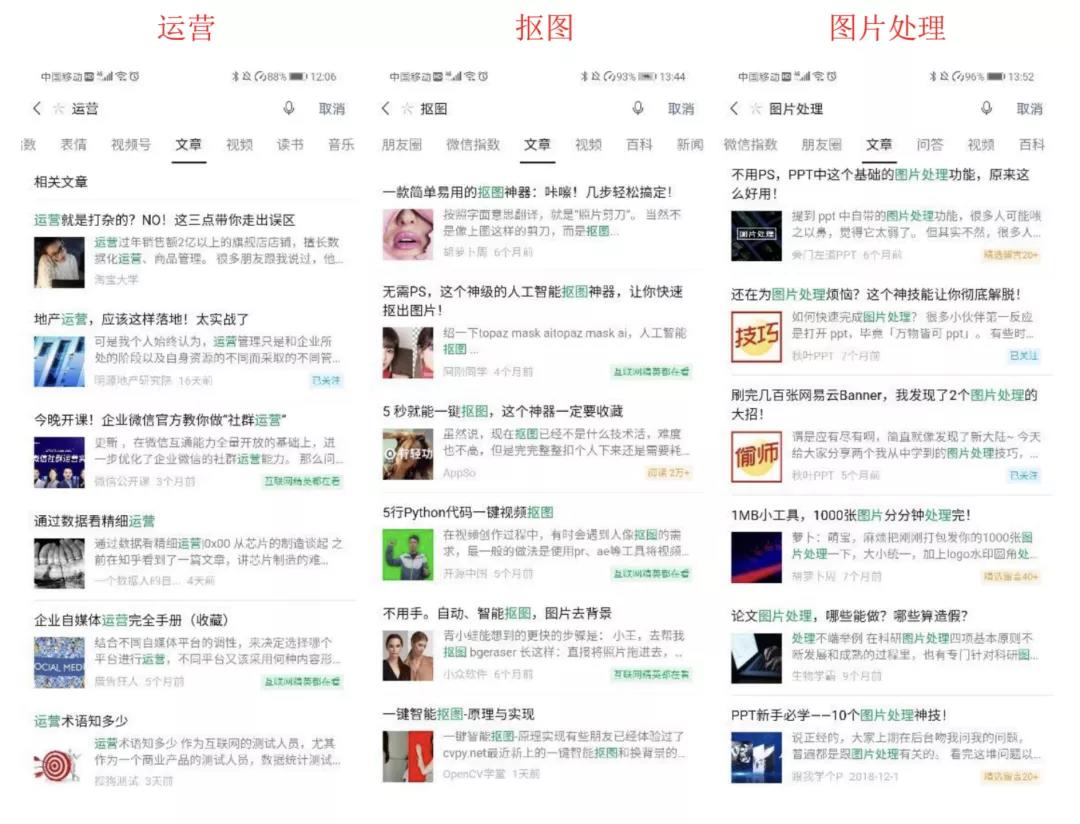Open article 地产运营,应该这样落地!太实战了
The image size is (1080, 824).
[189, 351]
